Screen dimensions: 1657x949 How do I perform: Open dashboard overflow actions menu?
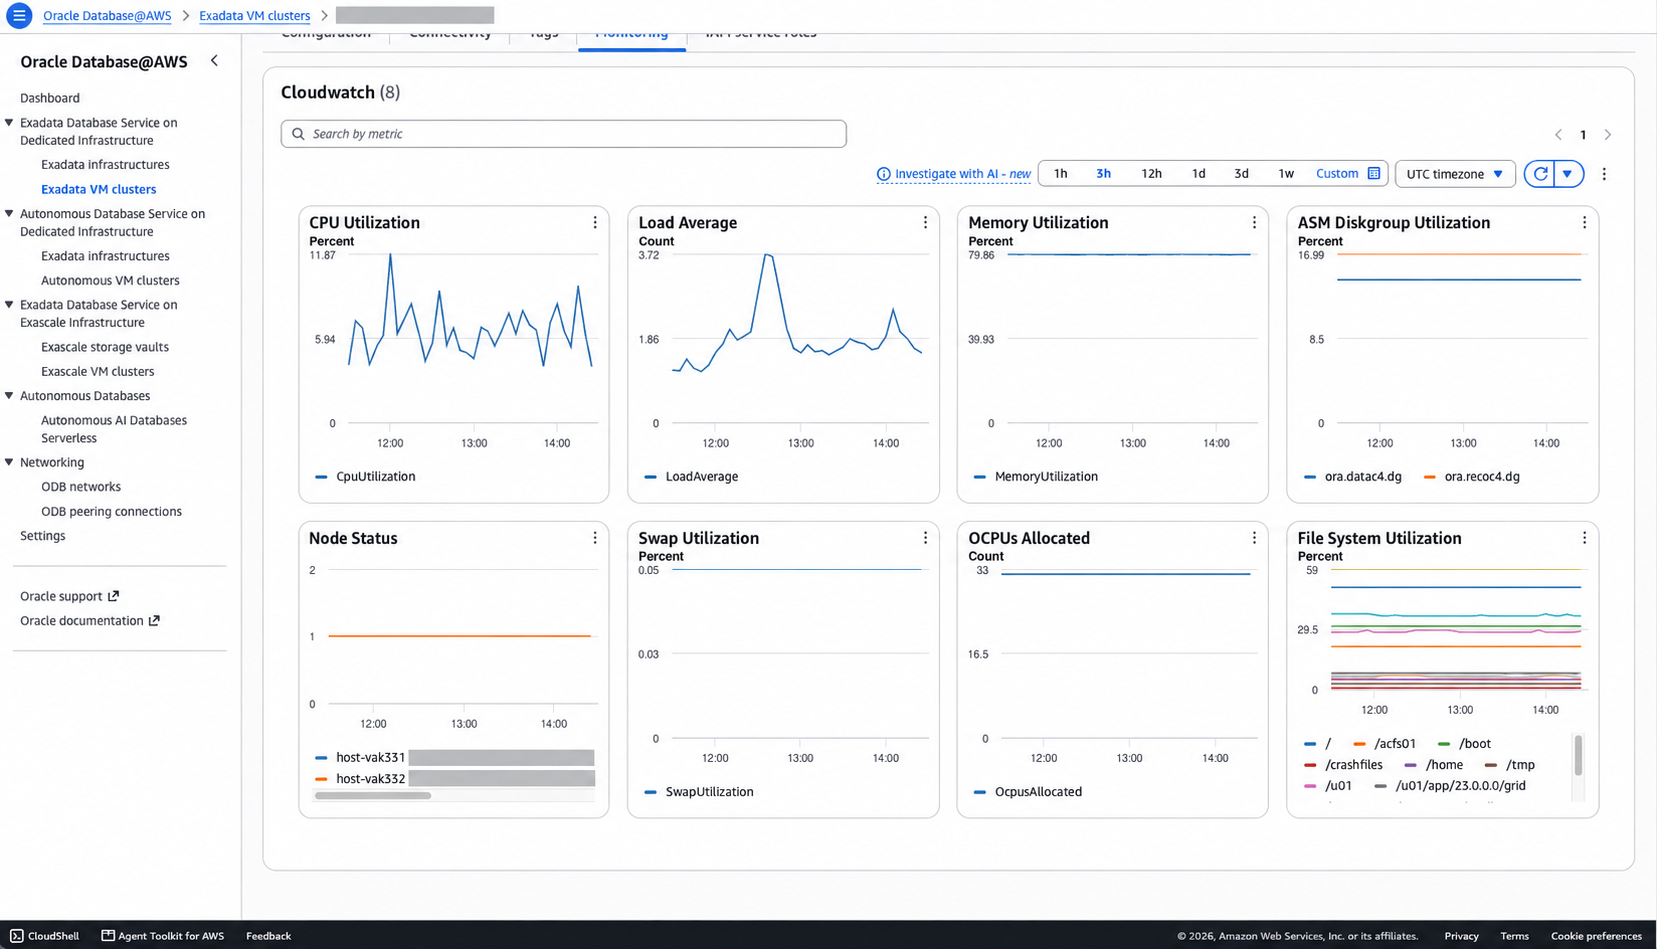tap(1604, 174)
